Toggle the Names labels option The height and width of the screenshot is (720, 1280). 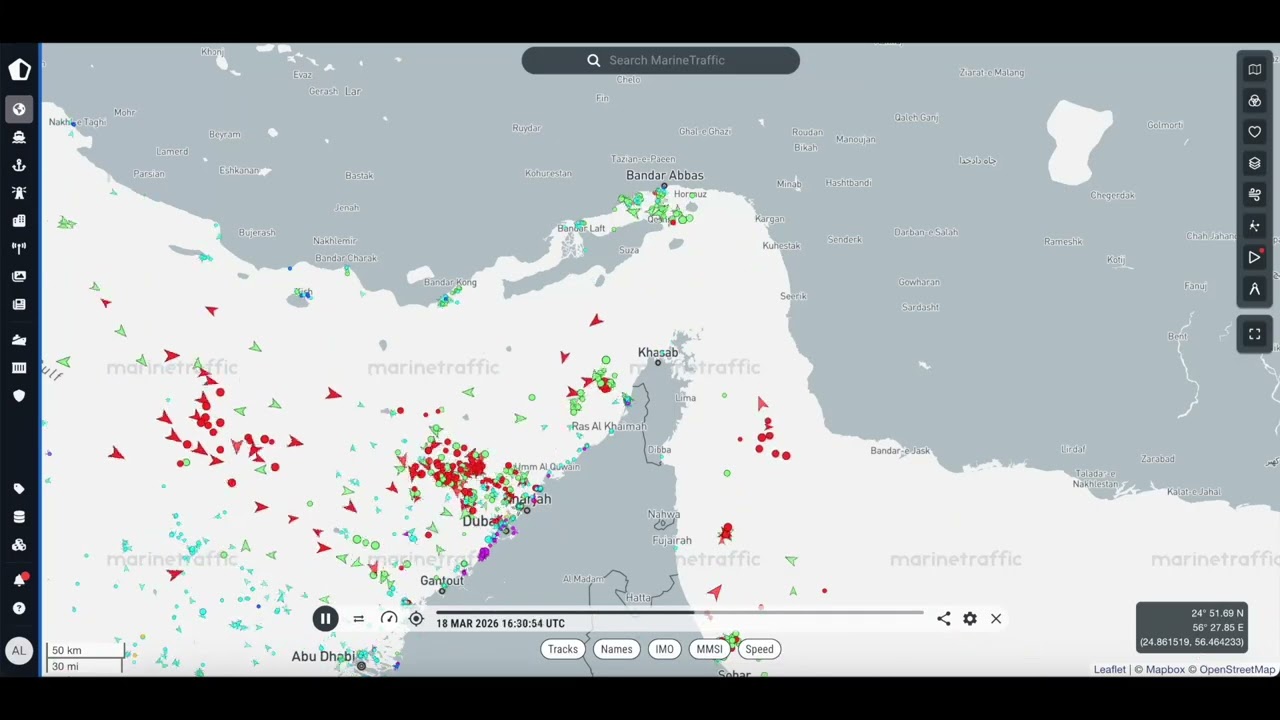(616, 649)
